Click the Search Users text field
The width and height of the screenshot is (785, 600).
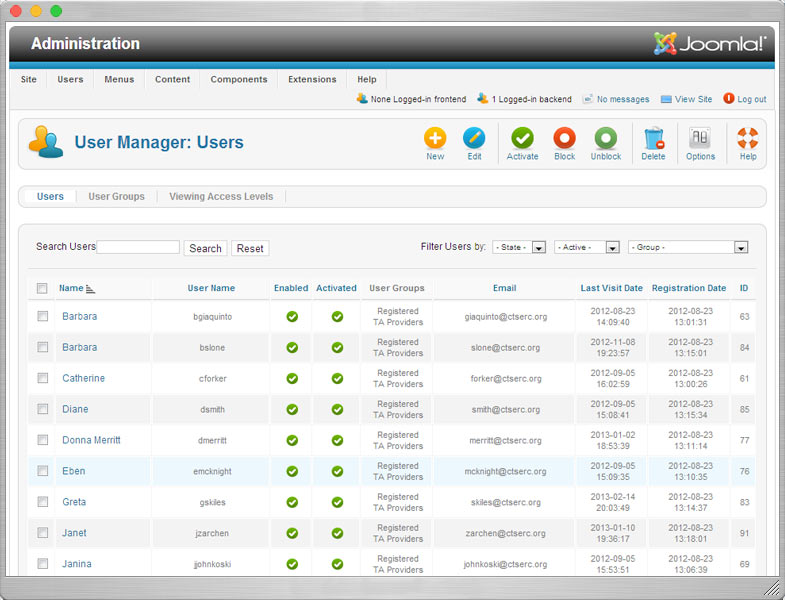pos(138,247)
